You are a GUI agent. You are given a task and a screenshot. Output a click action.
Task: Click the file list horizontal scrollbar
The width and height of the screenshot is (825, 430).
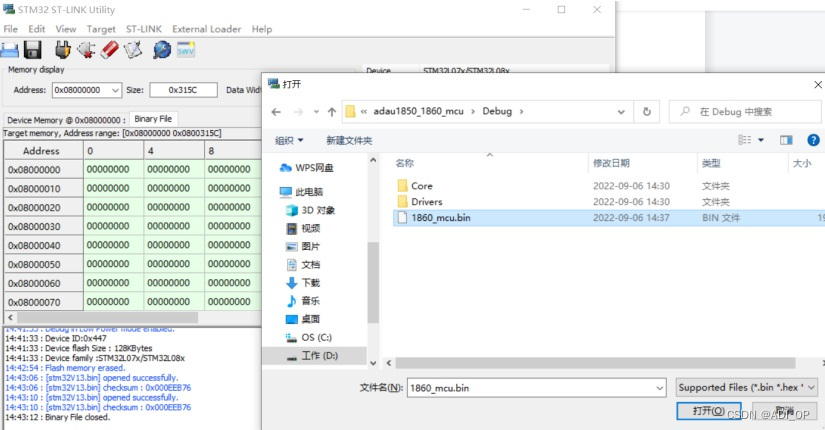595,363
